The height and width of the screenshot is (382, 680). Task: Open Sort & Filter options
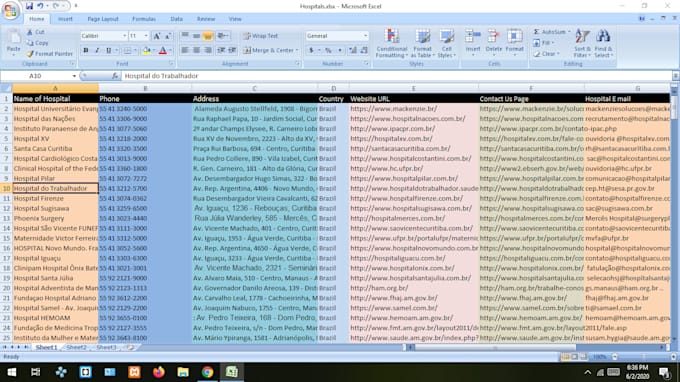tap(582, 42)
